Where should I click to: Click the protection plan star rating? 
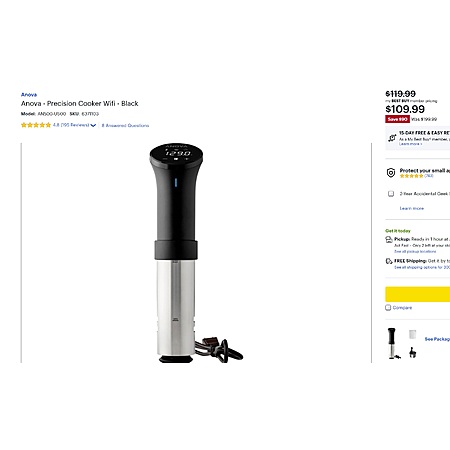click(411, 176)
